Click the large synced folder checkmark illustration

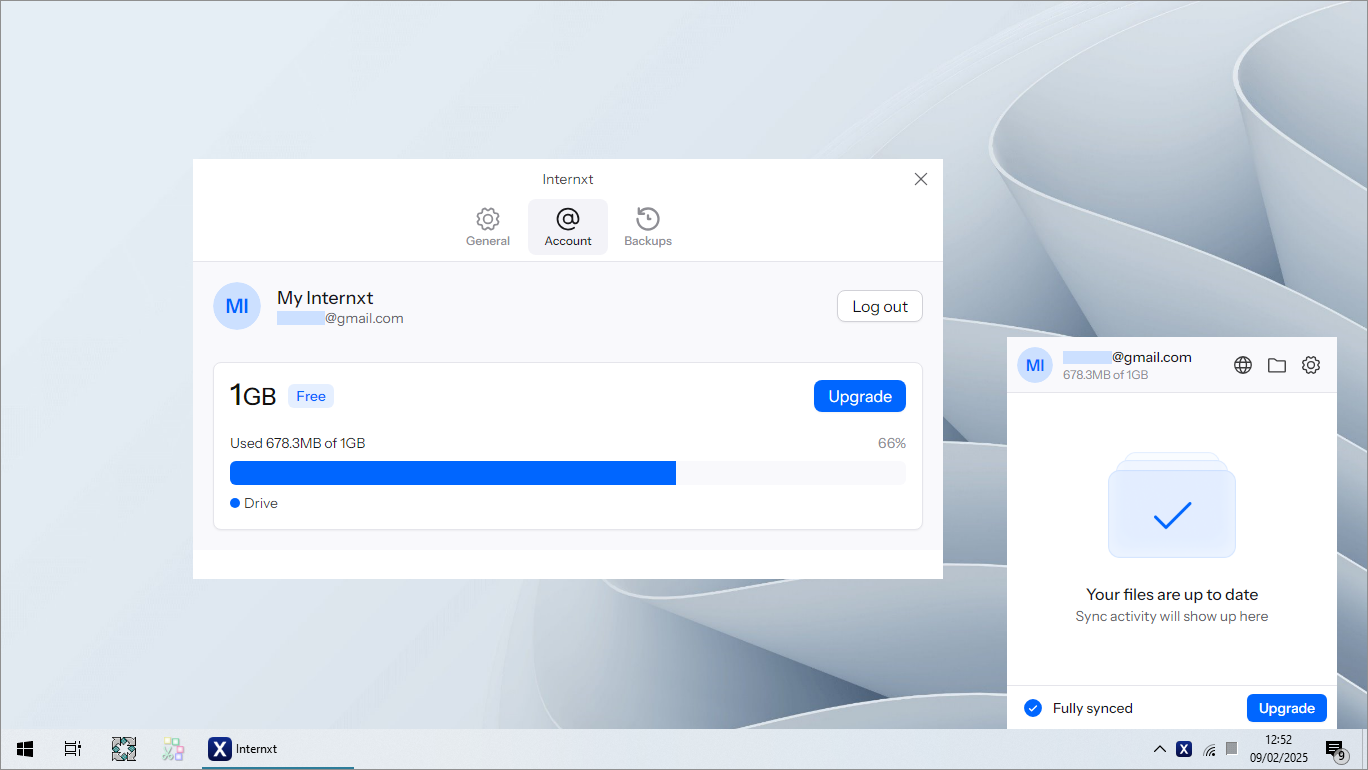(x=1172, y=505)
